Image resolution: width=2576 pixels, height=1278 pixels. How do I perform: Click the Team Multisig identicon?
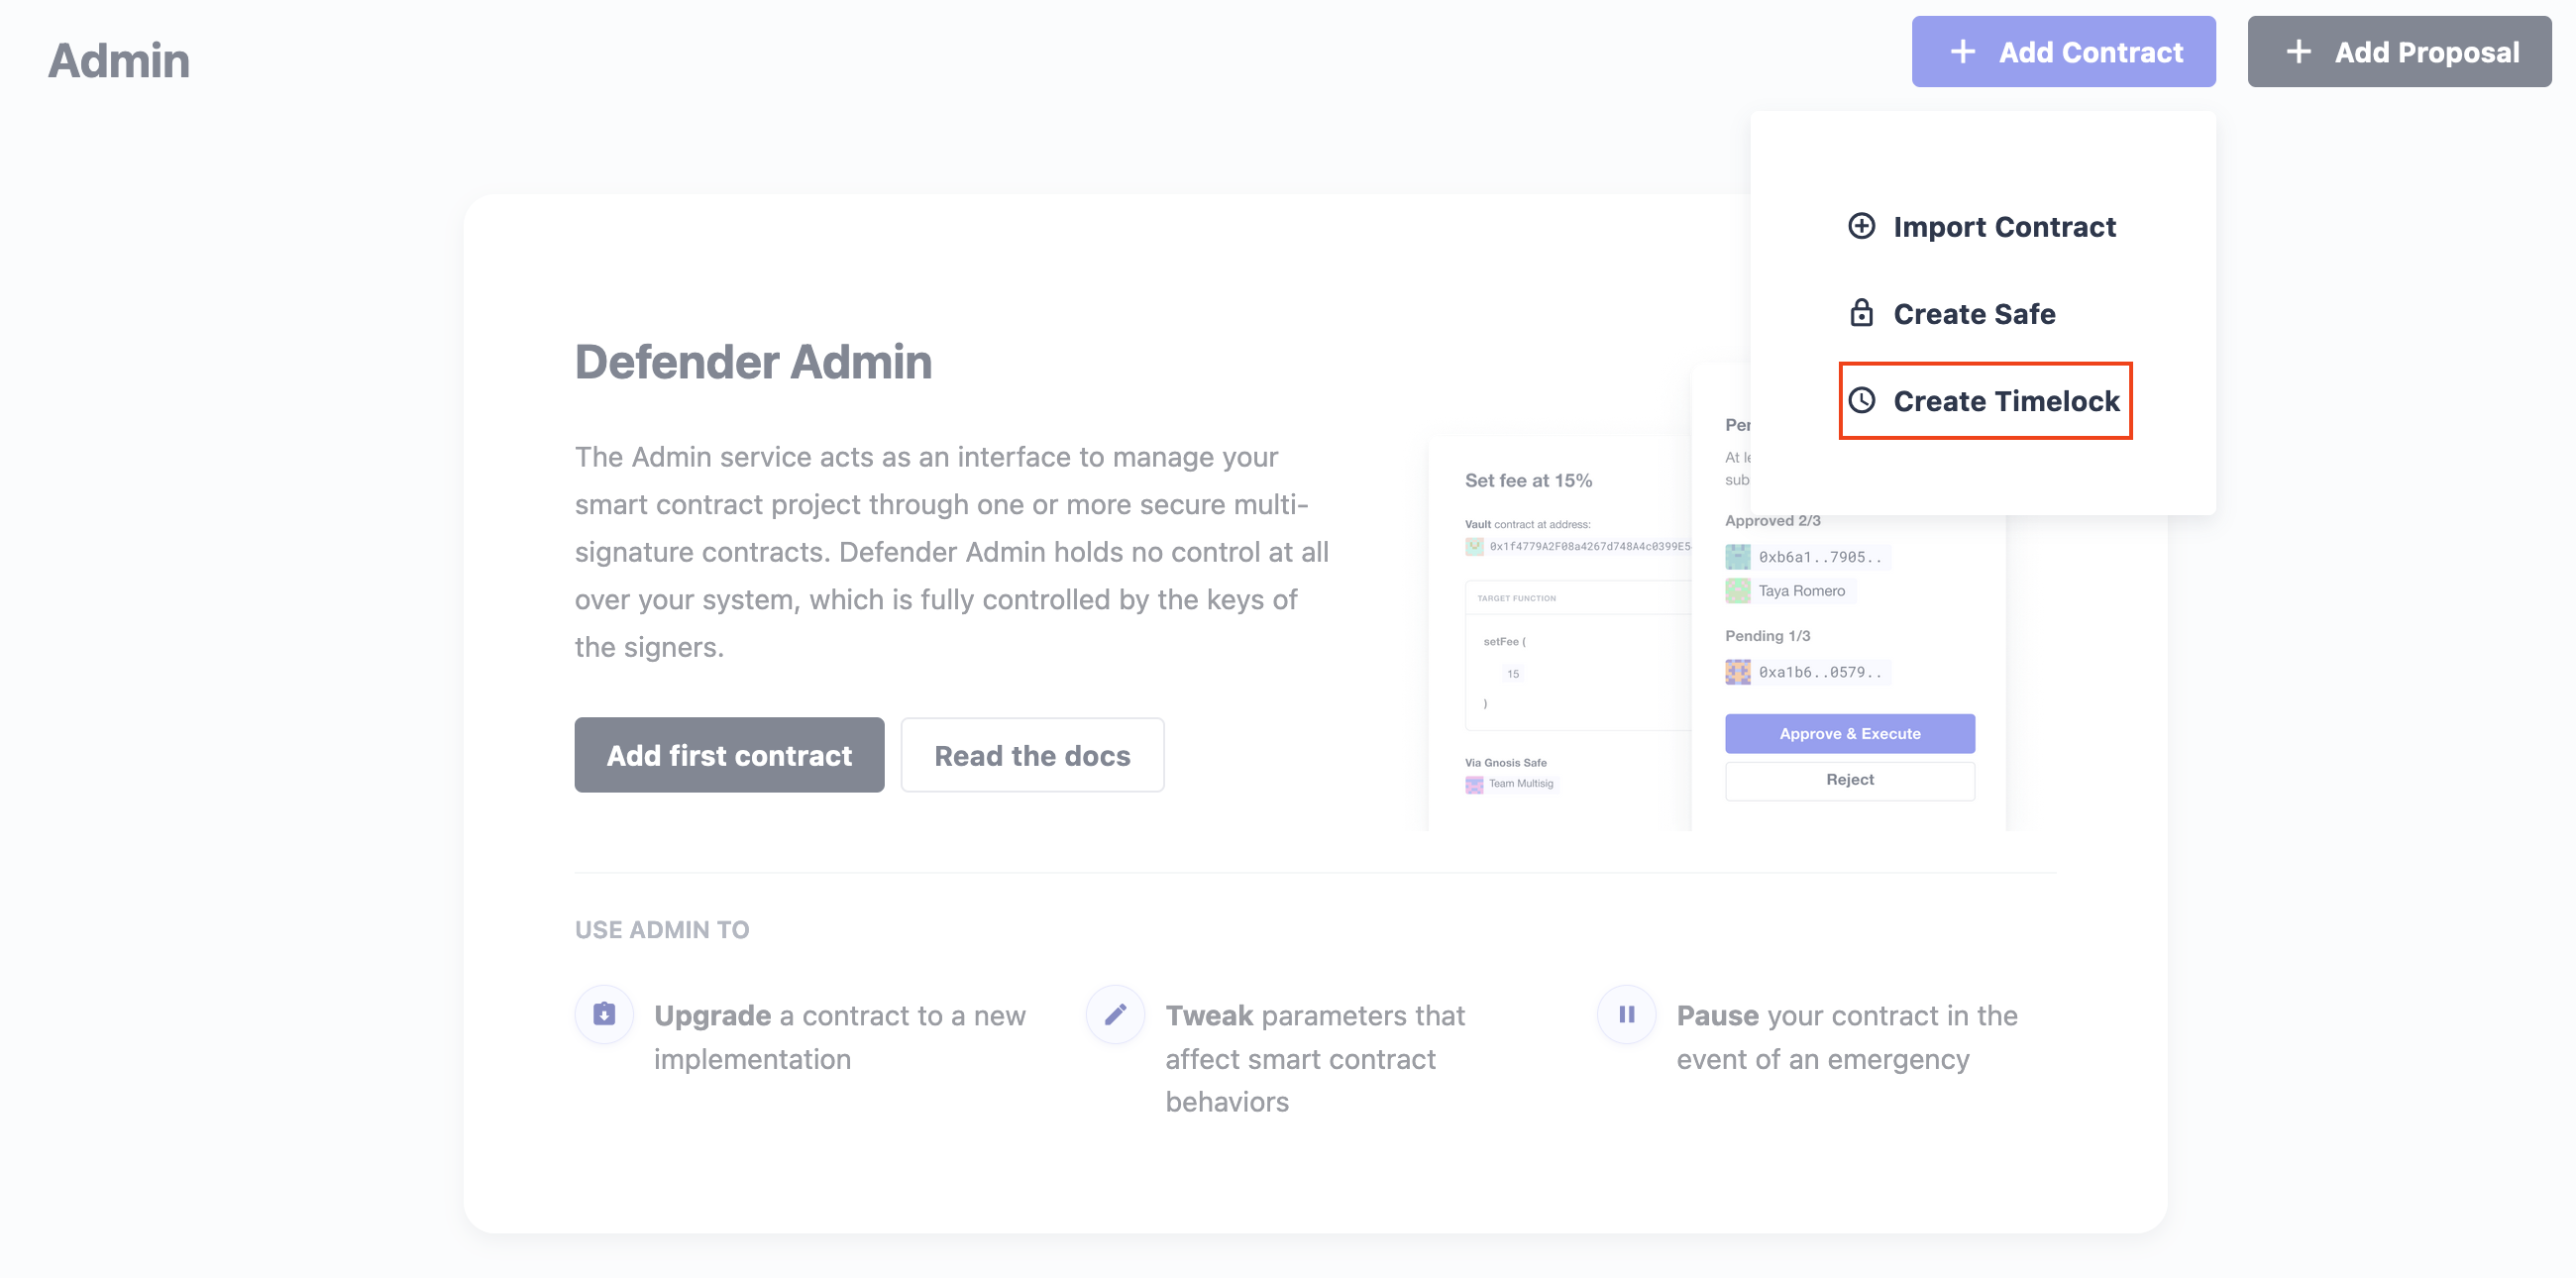pyautogui.click(x=1474, y=784)
